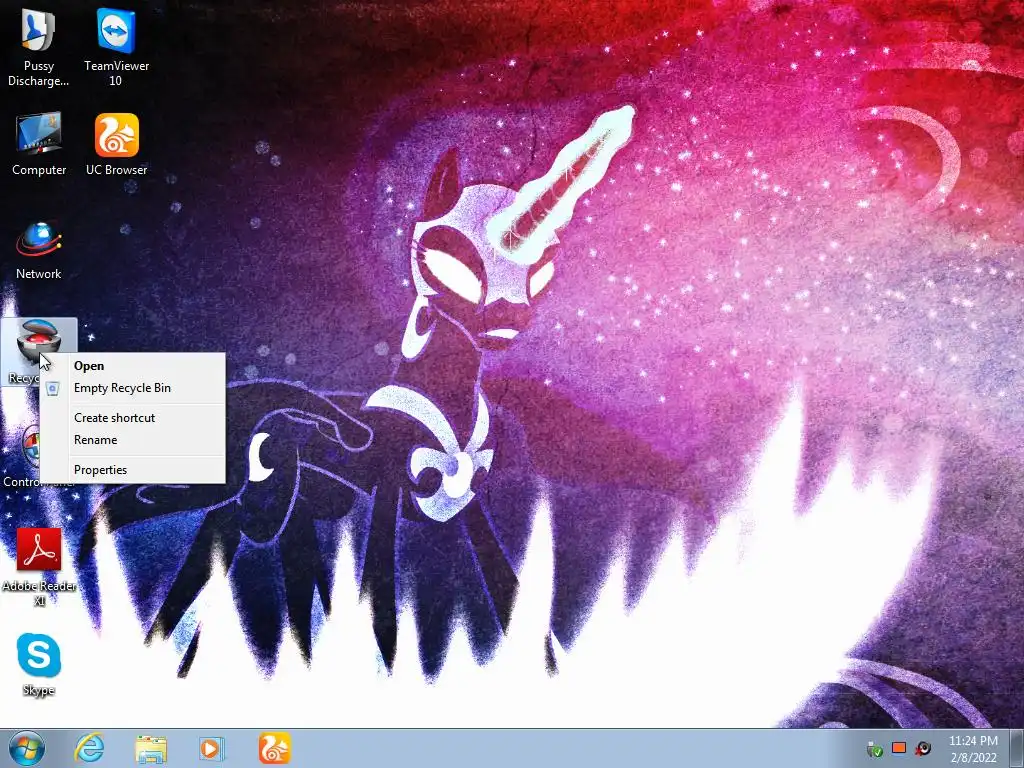Click the orange screen tray icon
The height and width of the screenshot is (768, 1024).
point(899,748)
